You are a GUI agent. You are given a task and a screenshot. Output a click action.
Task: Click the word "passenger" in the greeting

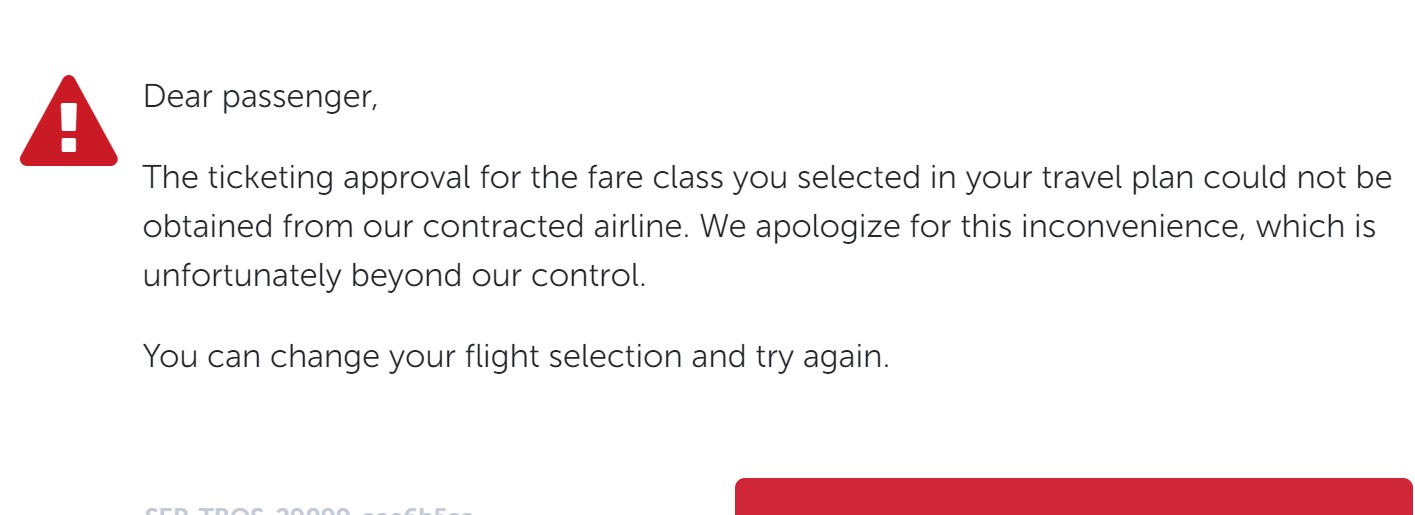(x=299, y=97)
